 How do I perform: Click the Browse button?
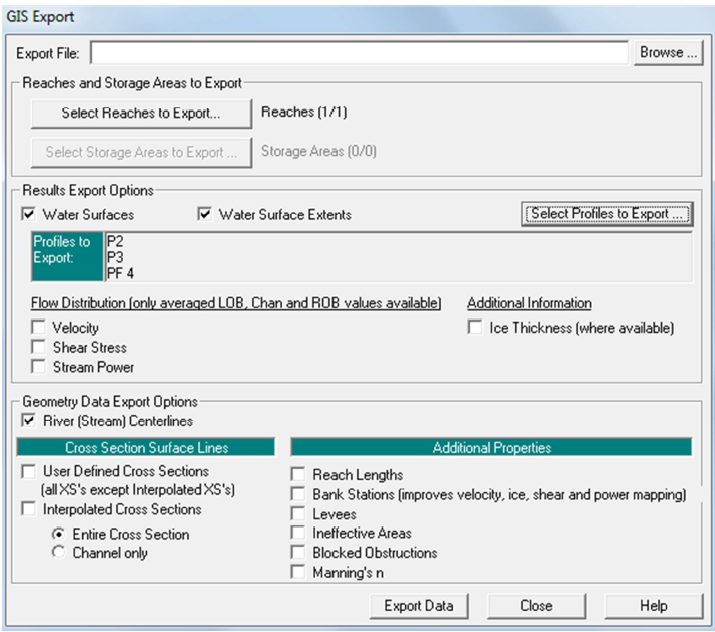pos(667,52)
